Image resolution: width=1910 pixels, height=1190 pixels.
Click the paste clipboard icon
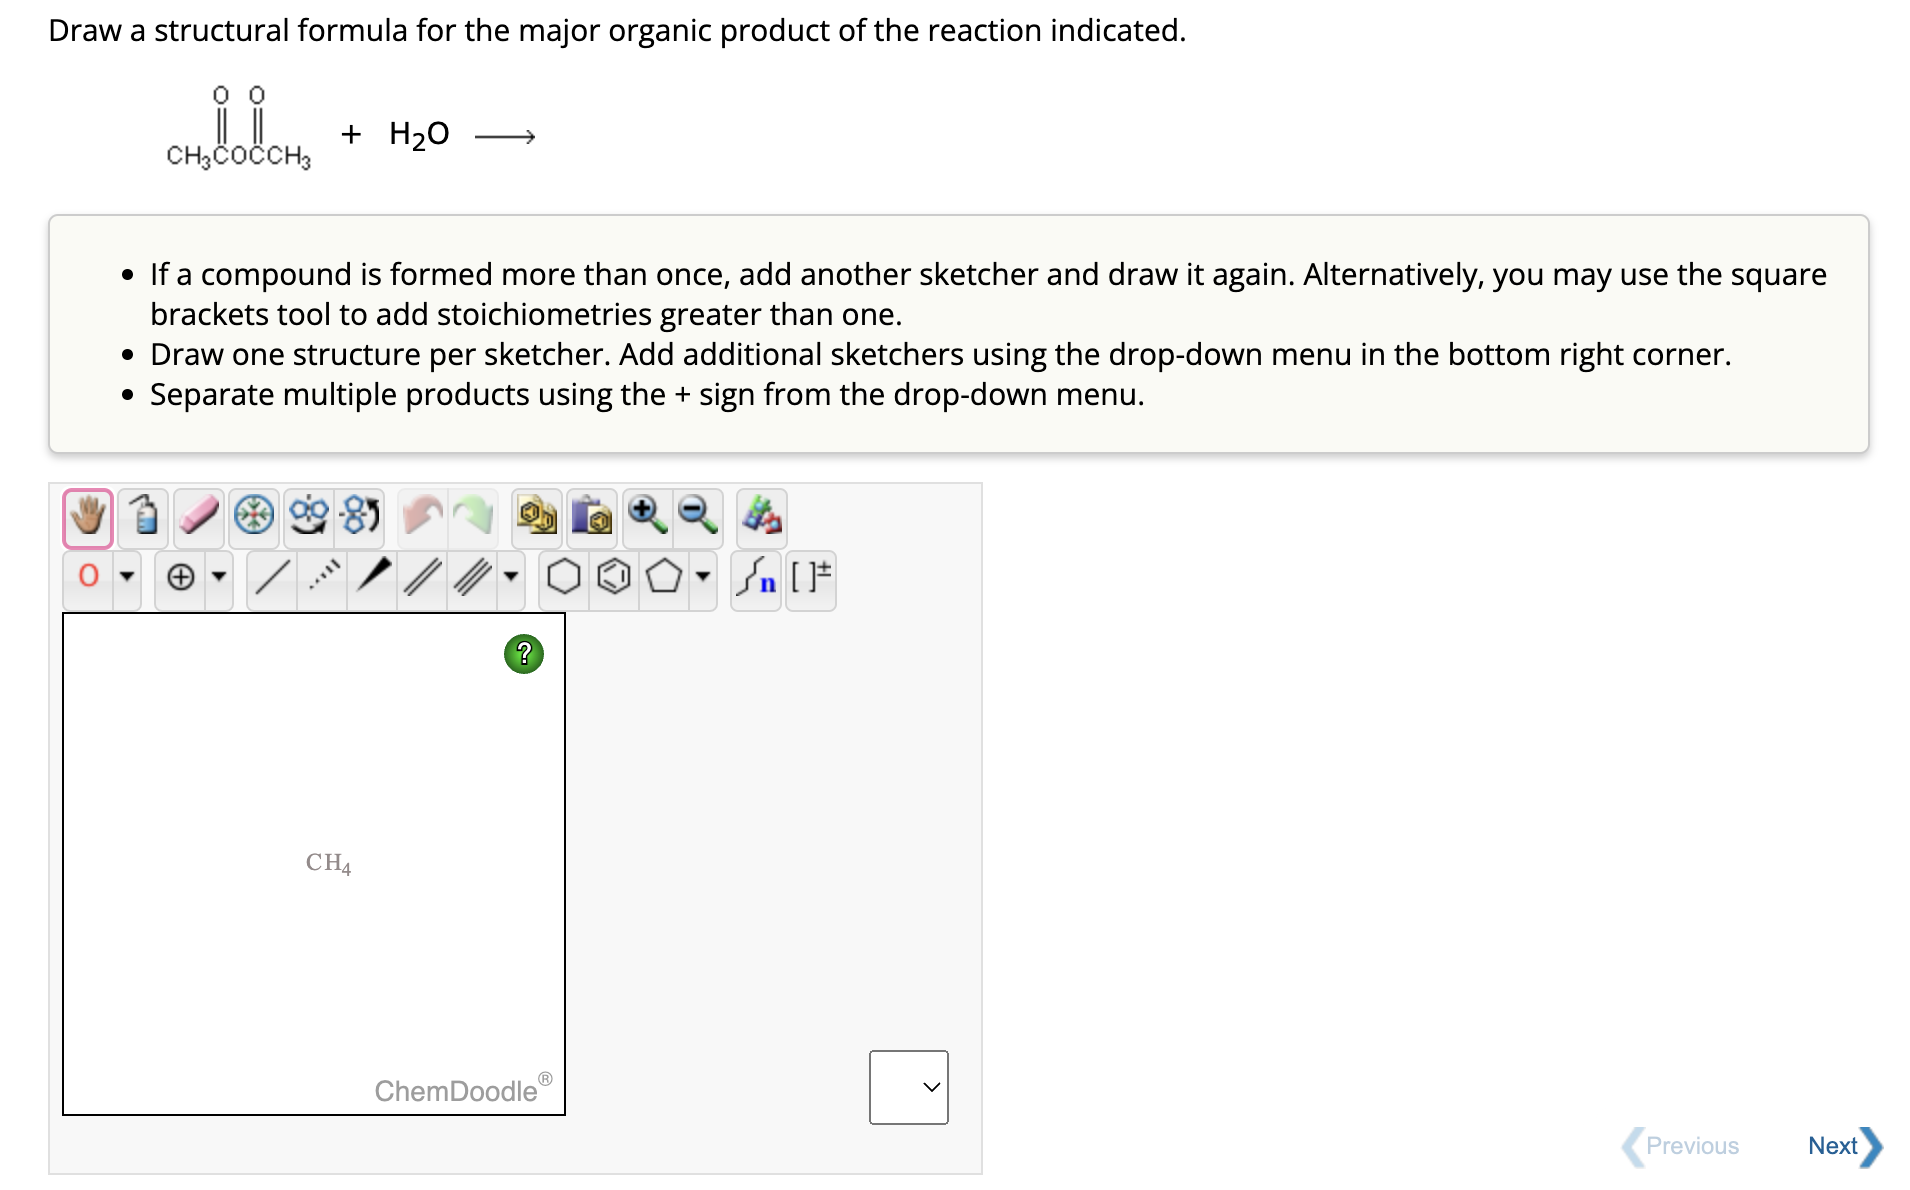tap(592, 517)
